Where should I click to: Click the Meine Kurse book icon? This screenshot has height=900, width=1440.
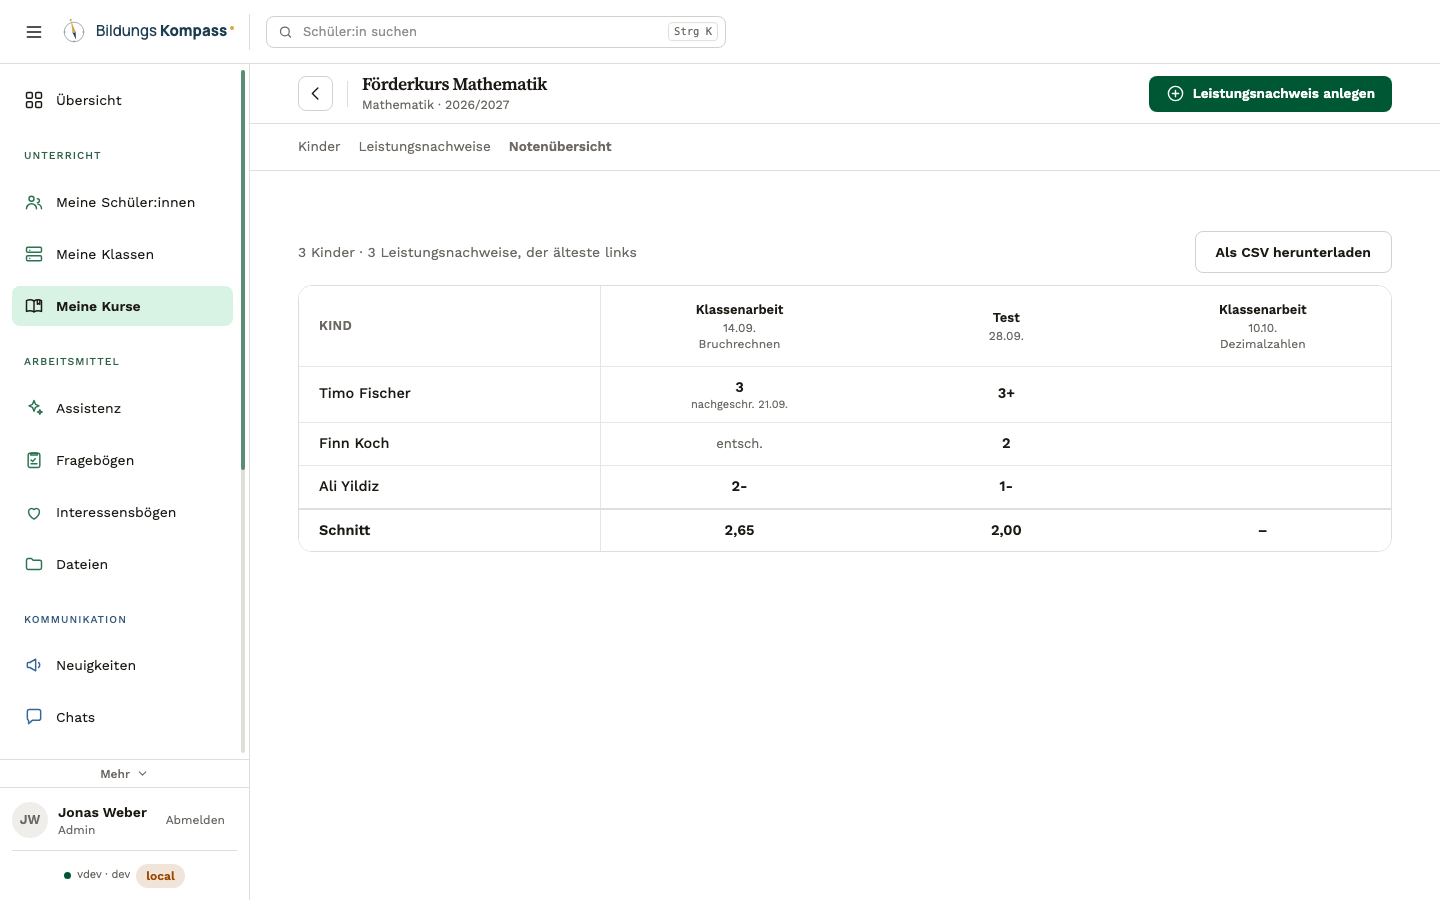pos(34,306)
